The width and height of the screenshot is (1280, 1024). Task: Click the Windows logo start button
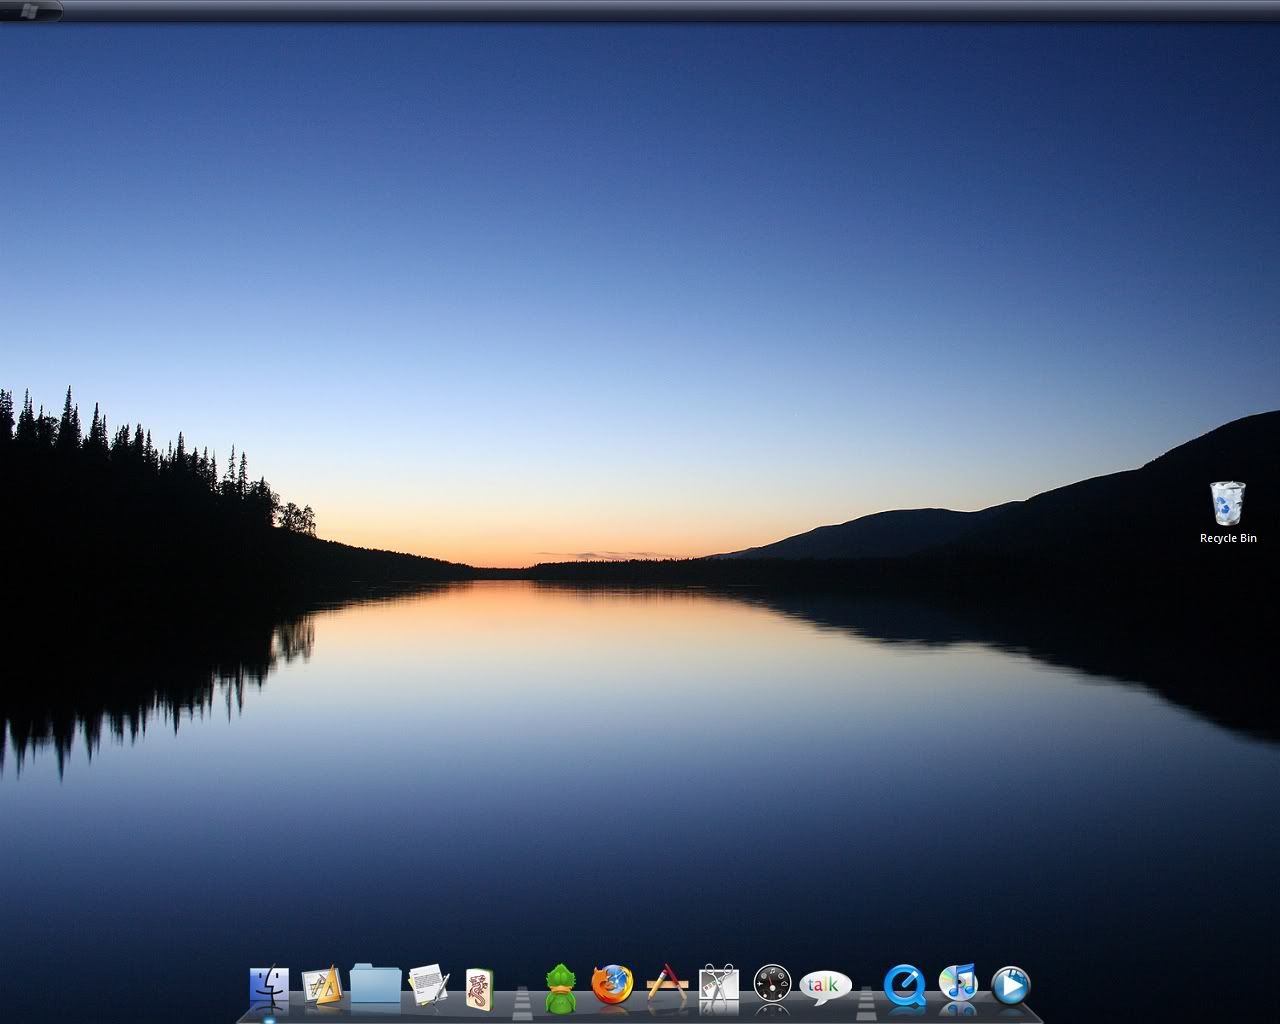29,11
